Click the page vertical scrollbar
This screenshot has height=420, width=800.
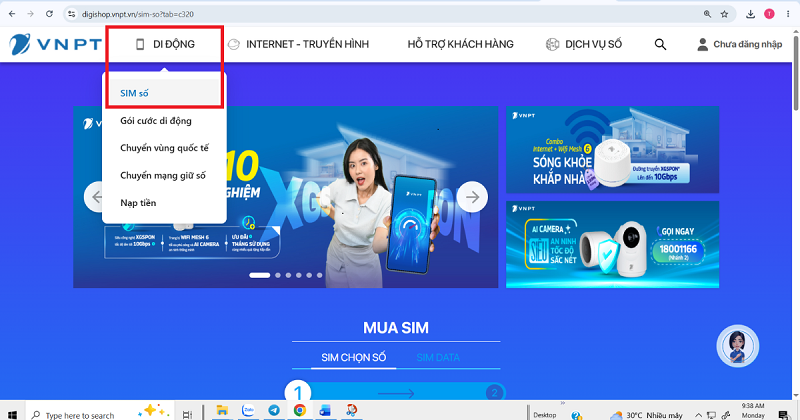tap(796, 71)
